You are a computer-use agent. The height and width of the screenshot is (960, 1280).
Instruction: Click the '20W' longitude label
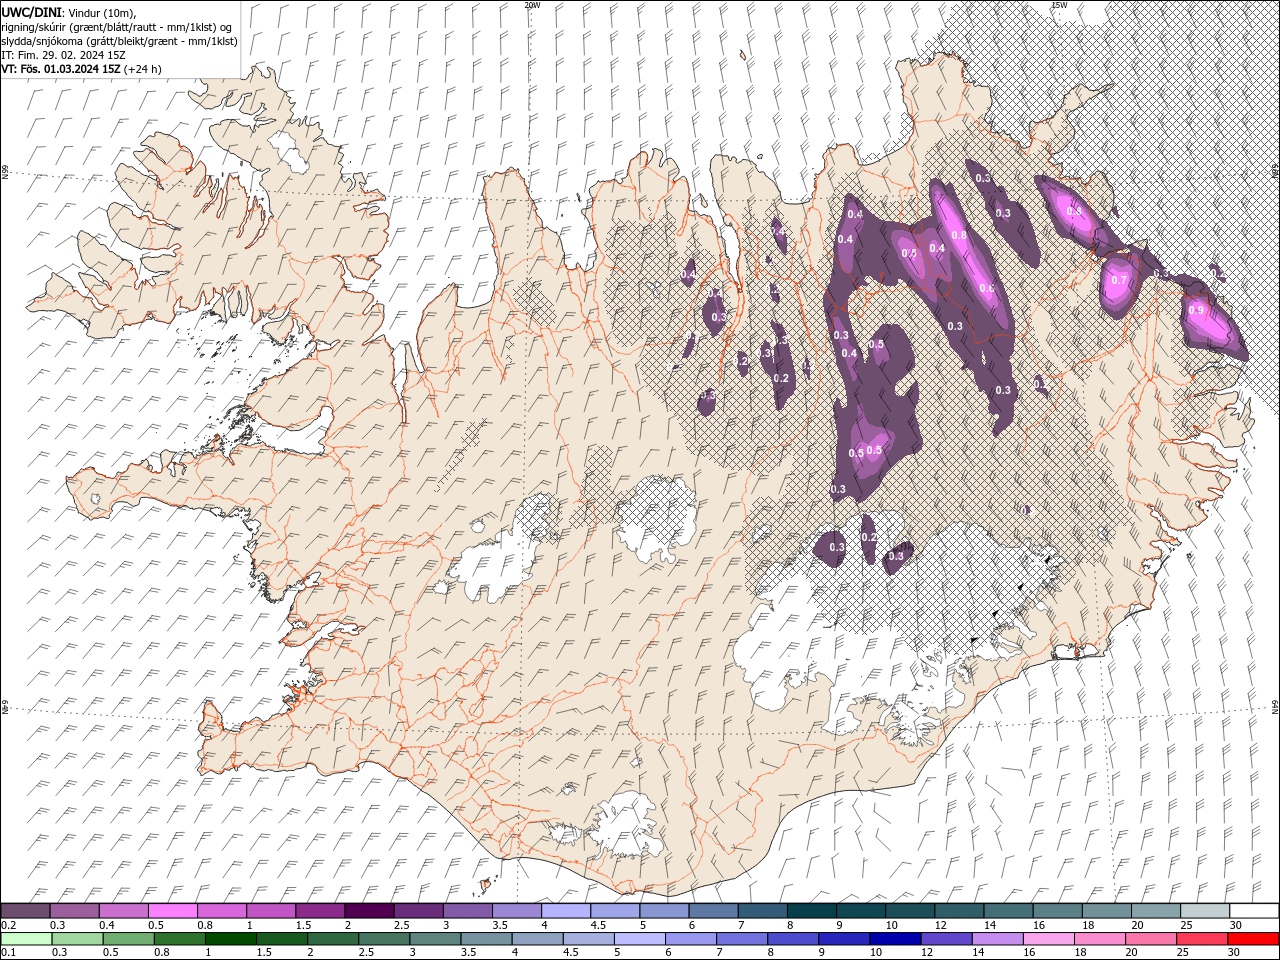[x=532, y=5]
